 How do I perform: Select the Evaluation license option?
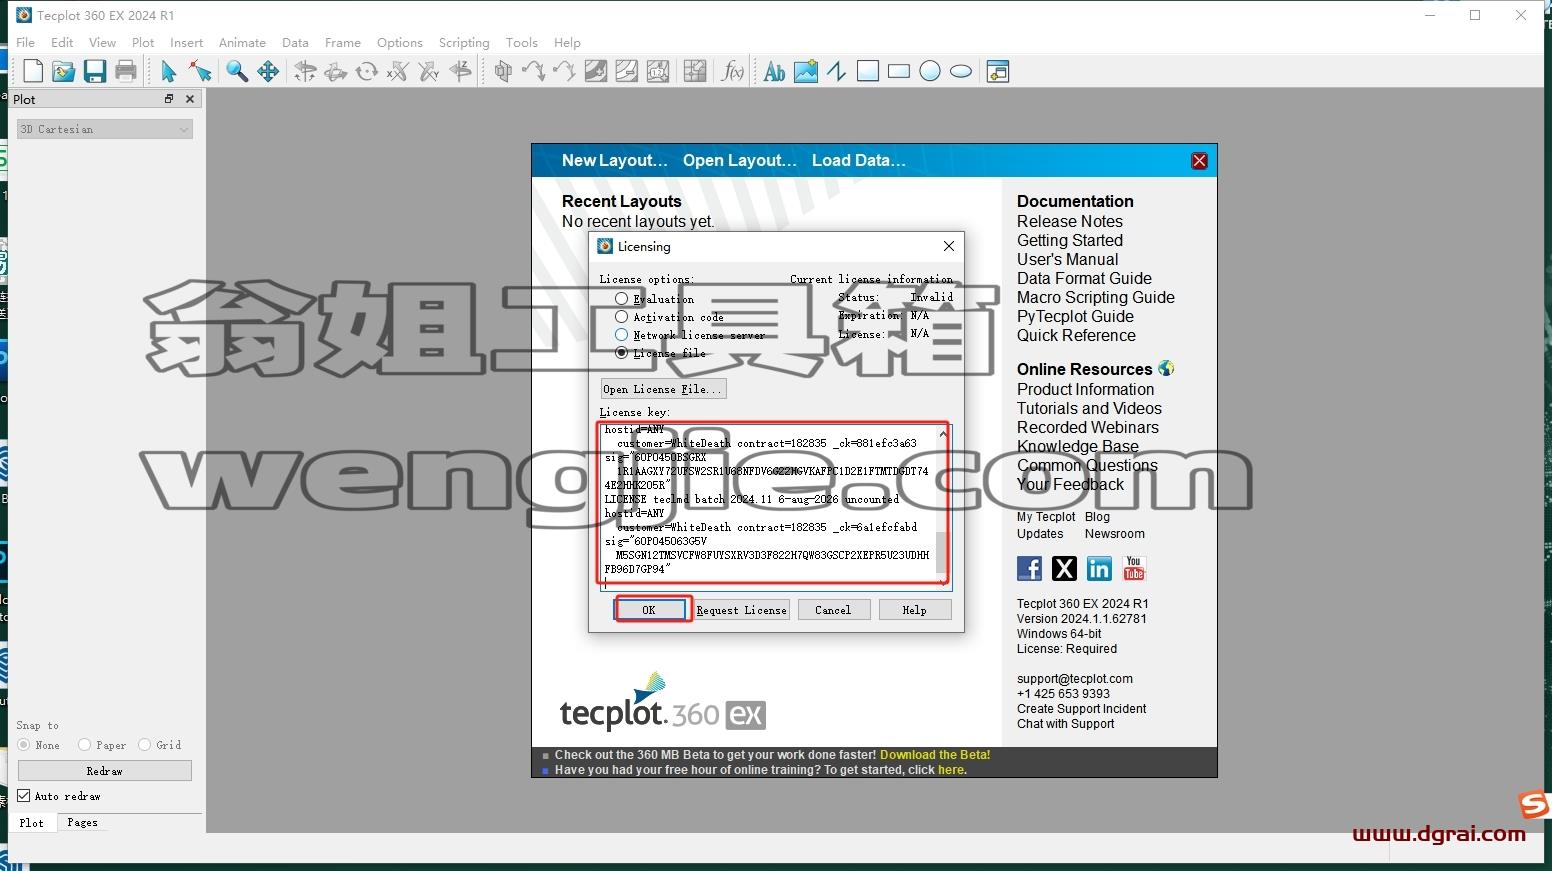tap(622, 299)
